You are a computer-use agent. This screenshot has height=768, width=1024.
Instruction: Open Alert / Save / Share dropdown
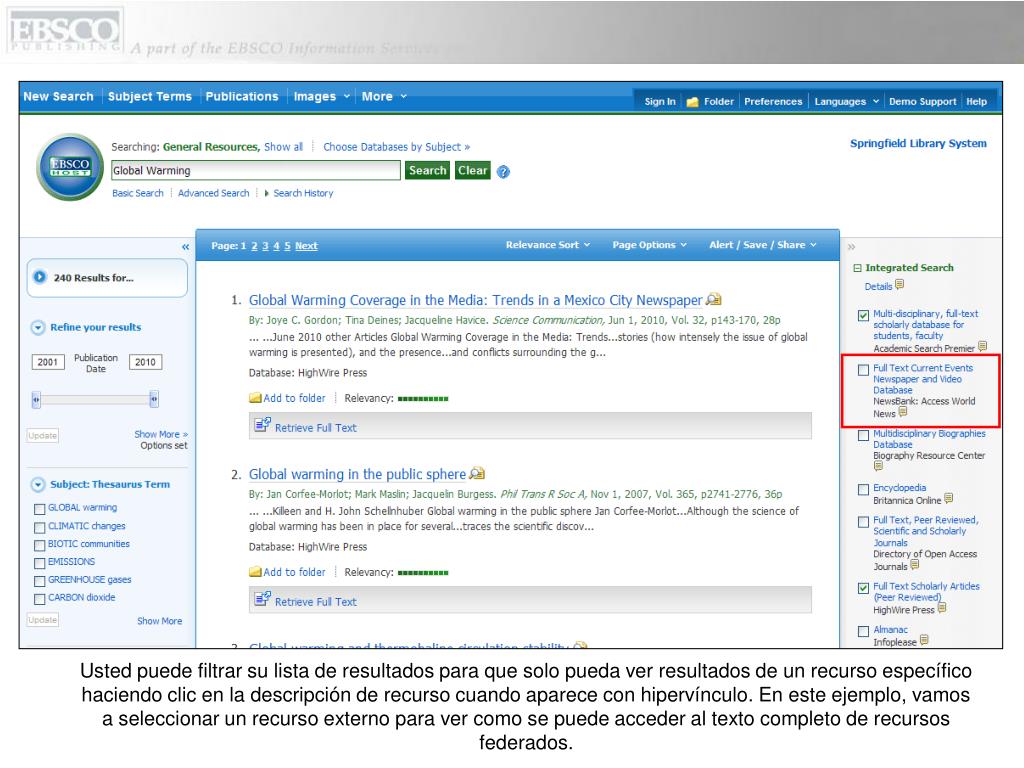[x=763, y=245]
